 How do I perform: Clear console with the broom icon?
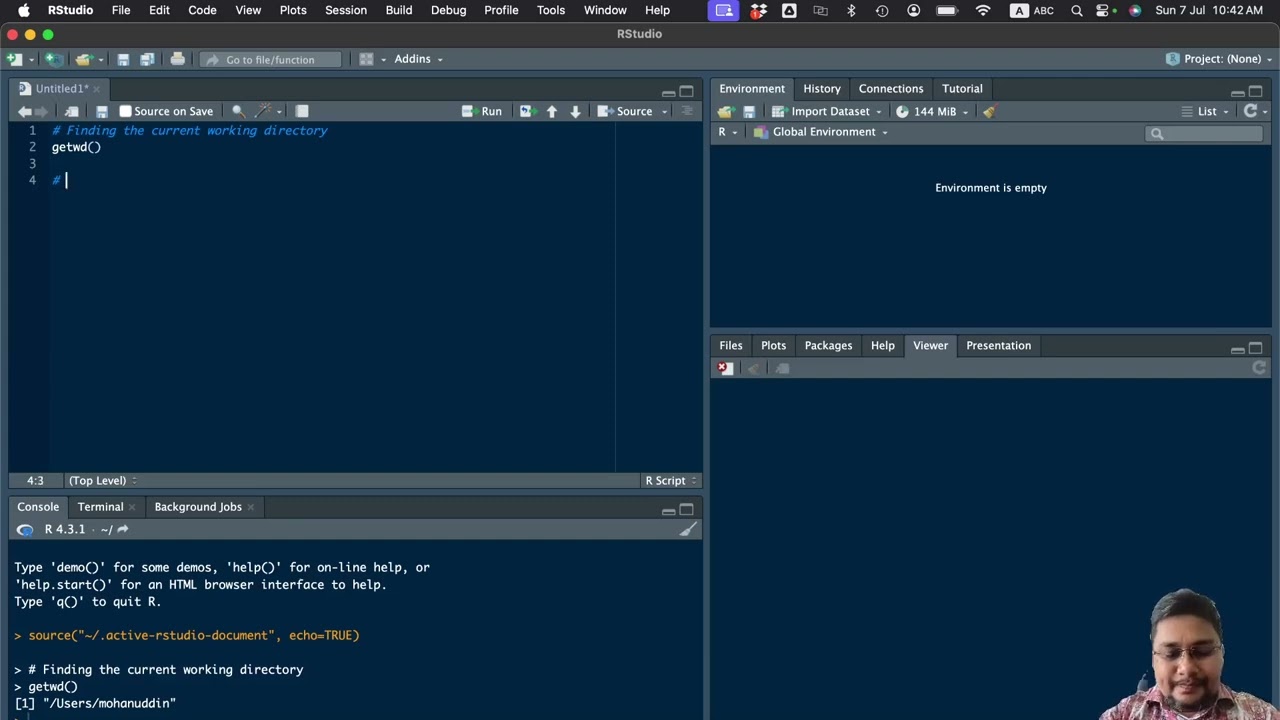(x=688, y=530)
